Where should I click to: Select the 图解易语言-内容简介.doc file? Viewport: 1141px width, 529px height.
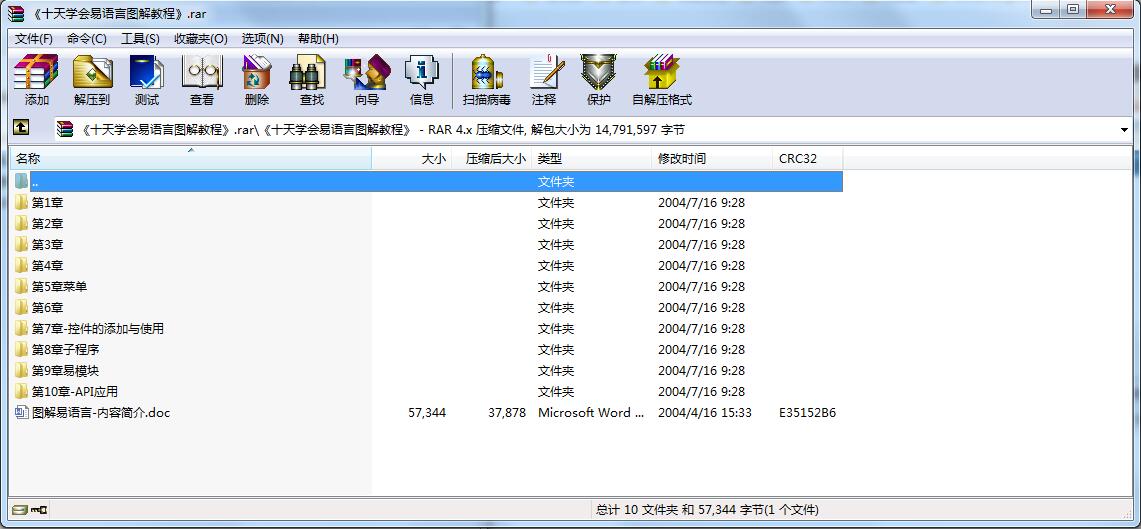100,413
